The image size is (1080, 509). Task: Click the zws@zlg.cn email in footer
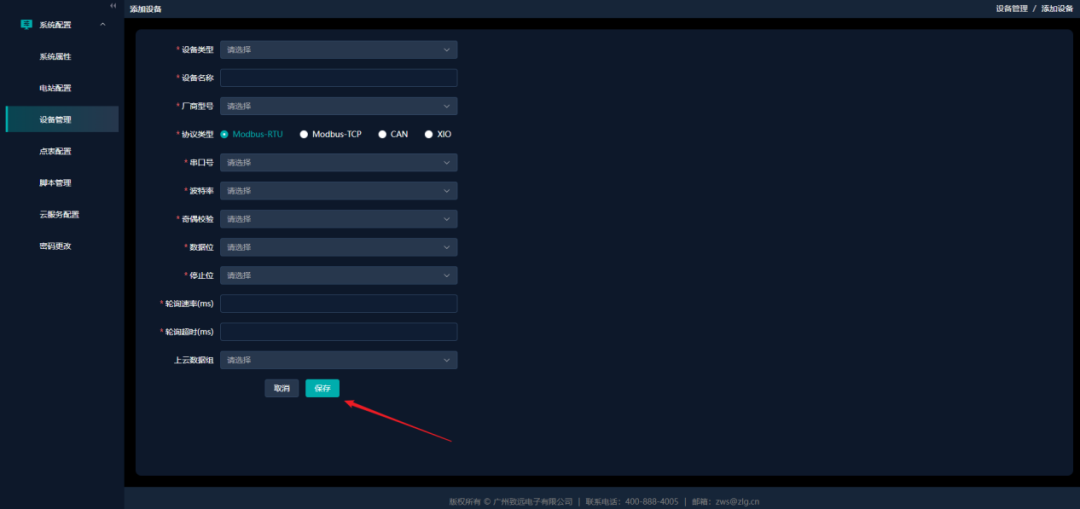click(x=735, y=502)
